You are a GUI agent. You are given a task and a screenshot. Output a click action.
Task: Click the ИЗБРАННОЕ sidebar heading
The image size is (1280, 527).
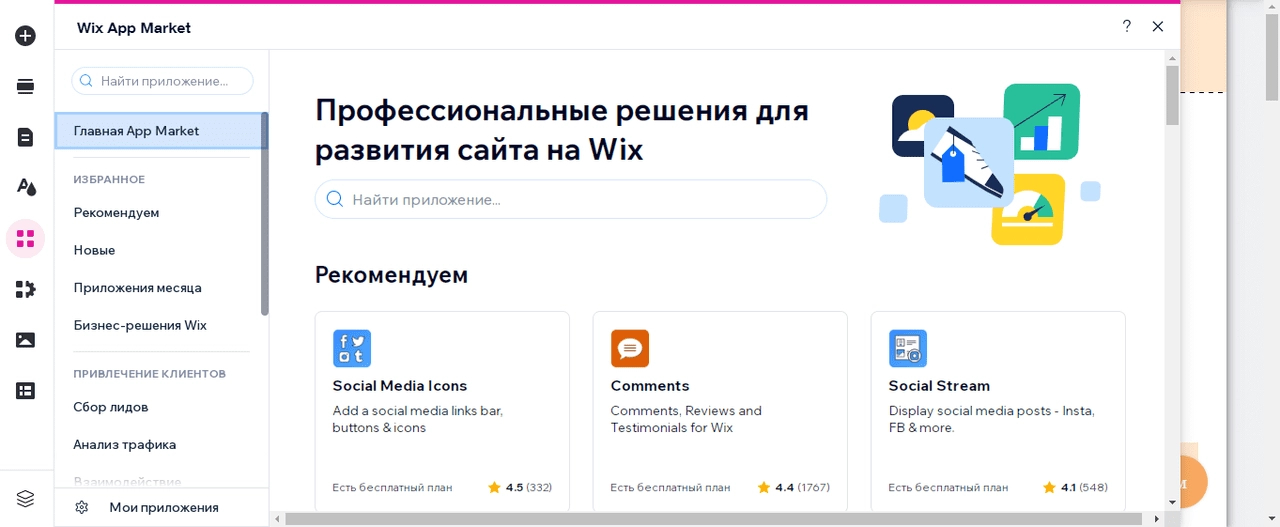click(x=109, y=180)
